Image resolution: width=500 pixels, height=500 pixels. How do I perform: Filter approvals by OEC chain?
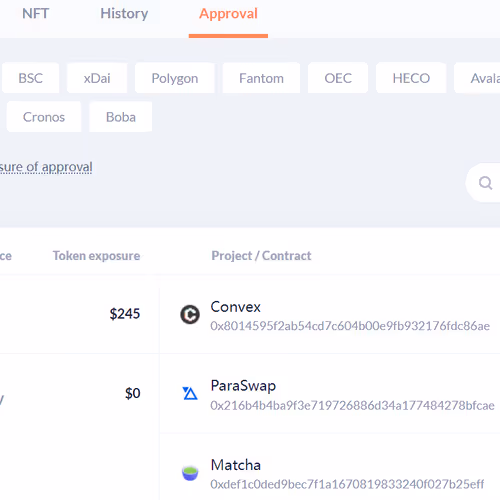[x=338, y=78]
